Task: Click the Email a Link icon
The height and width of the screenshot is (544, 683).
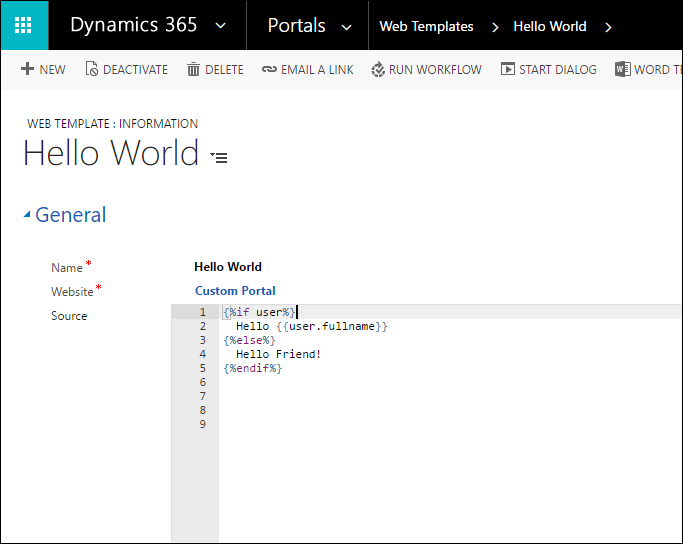Action: [x=269, y=69]
